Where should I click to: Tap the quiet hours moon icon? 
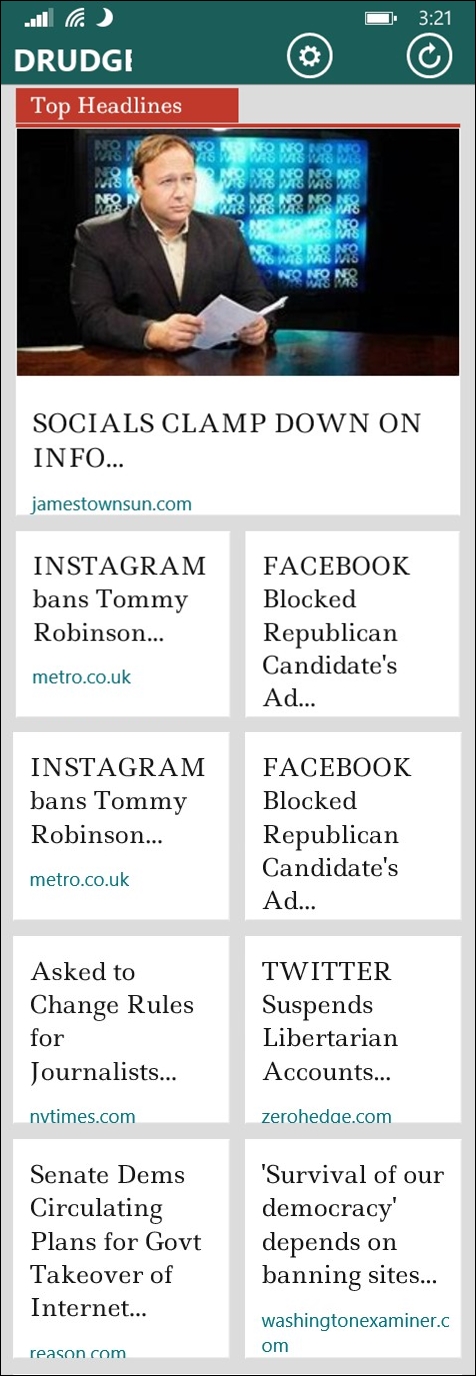pos(105,18)
